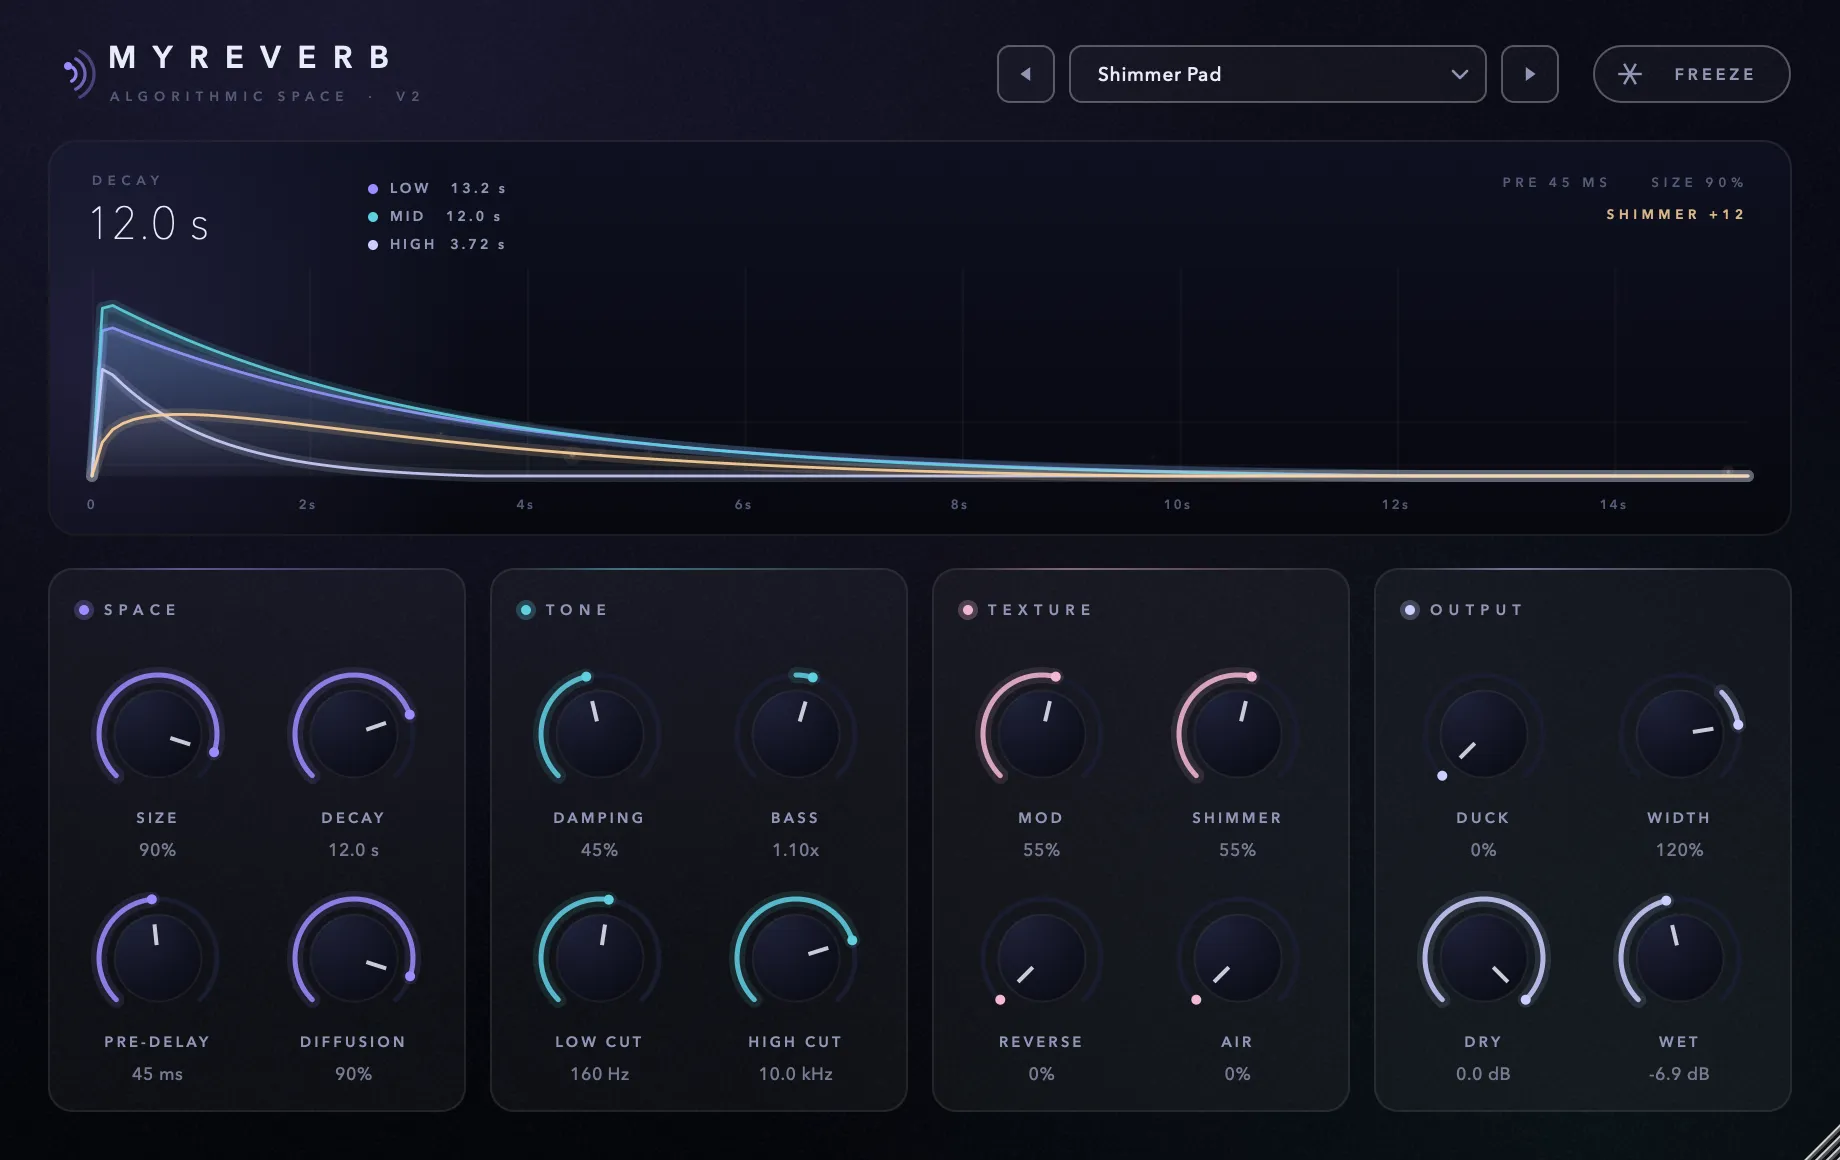The height and width of the screenshot is (1160, 1840).
Task: Click the Low Cut knob
Action: [x=599, y=957]
